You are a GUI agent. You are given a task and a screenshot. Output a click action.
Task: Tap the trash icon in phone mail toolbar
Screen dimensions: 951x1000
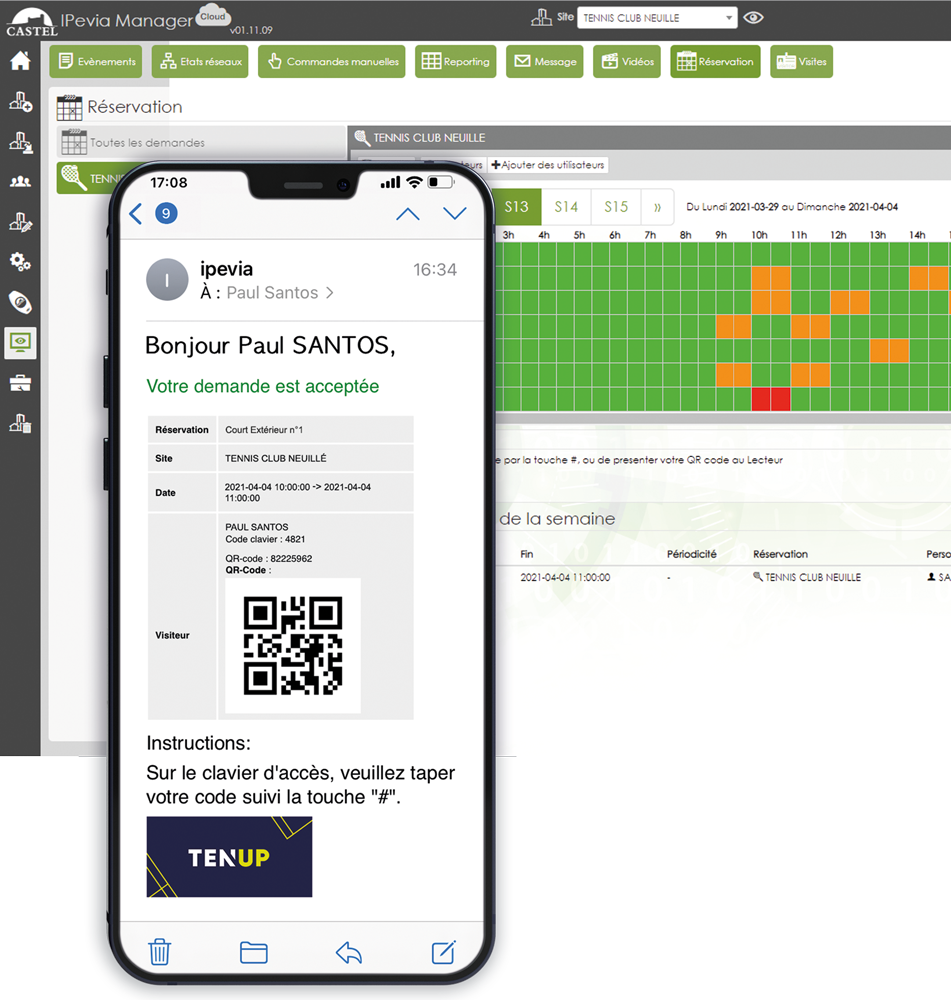click(x=159, y=952)
